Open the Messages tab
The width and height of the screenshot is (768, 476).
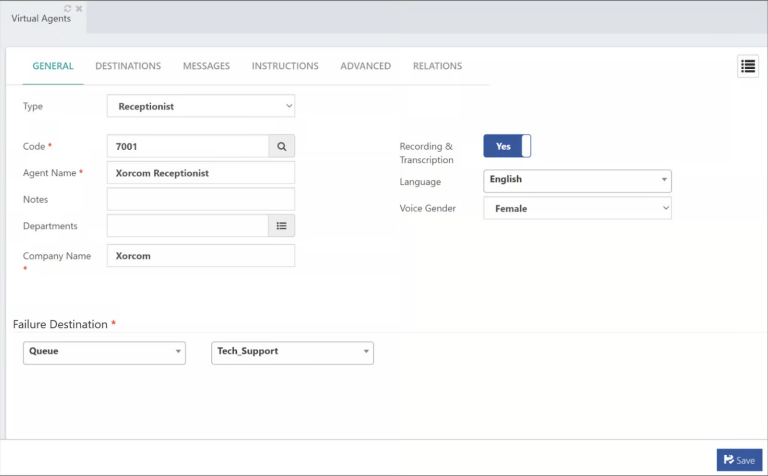tap(206, 66)
